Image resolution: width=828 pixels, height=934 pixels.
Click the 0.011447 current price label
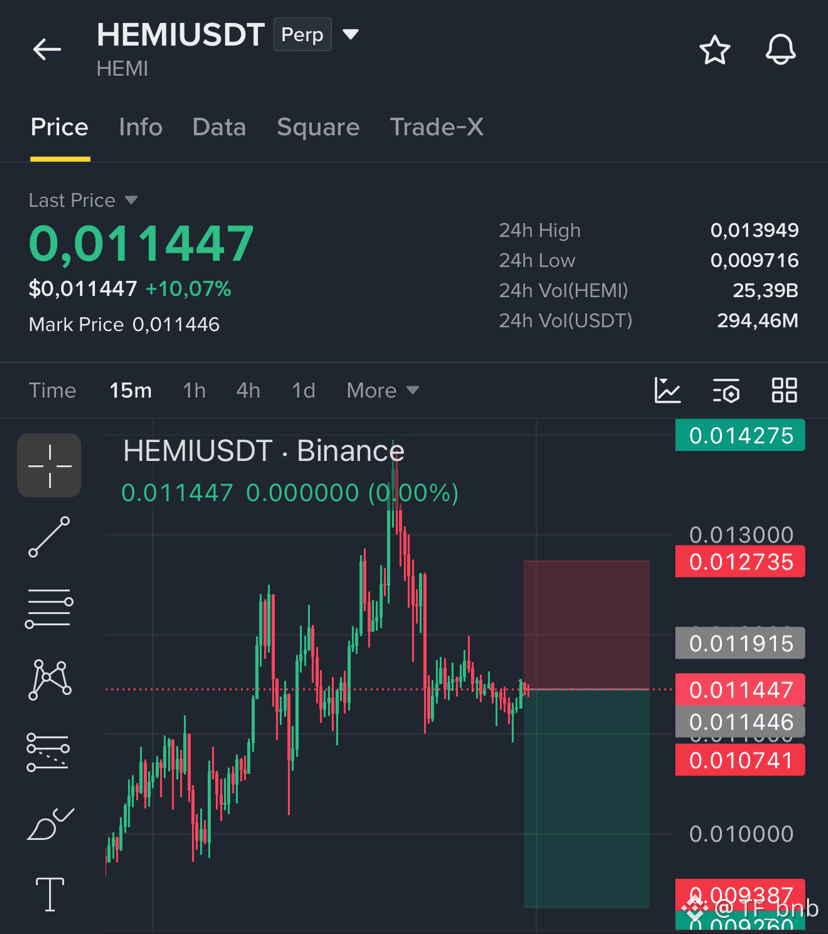tap(740, 690)
